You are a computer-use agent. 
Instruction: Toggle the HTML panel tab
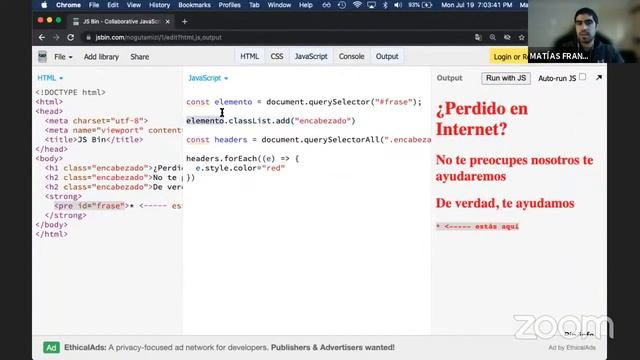tap(249, 56)
